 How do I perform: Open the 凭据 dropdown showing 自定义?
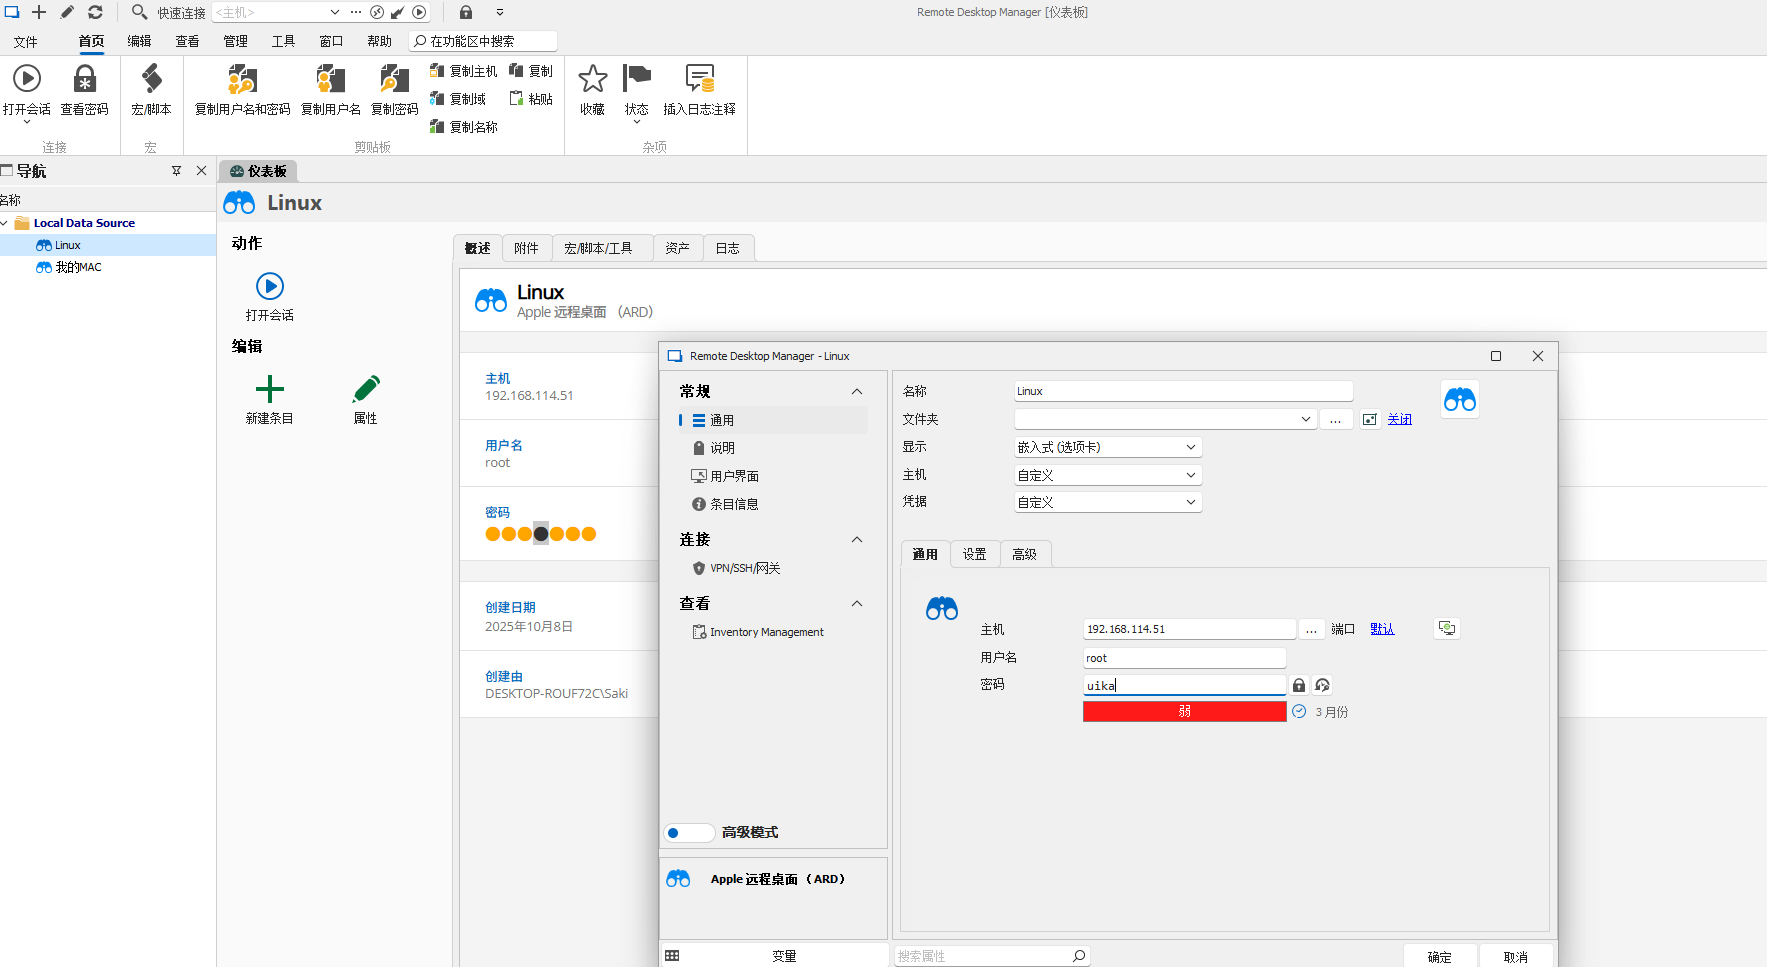click(x=1108, y=502)
